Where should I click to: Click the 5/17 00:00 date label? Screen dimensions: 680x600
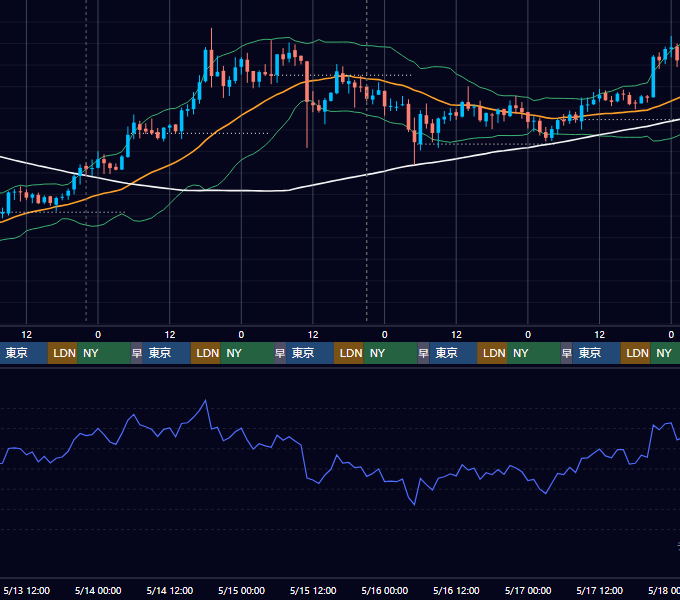(528, 590)
